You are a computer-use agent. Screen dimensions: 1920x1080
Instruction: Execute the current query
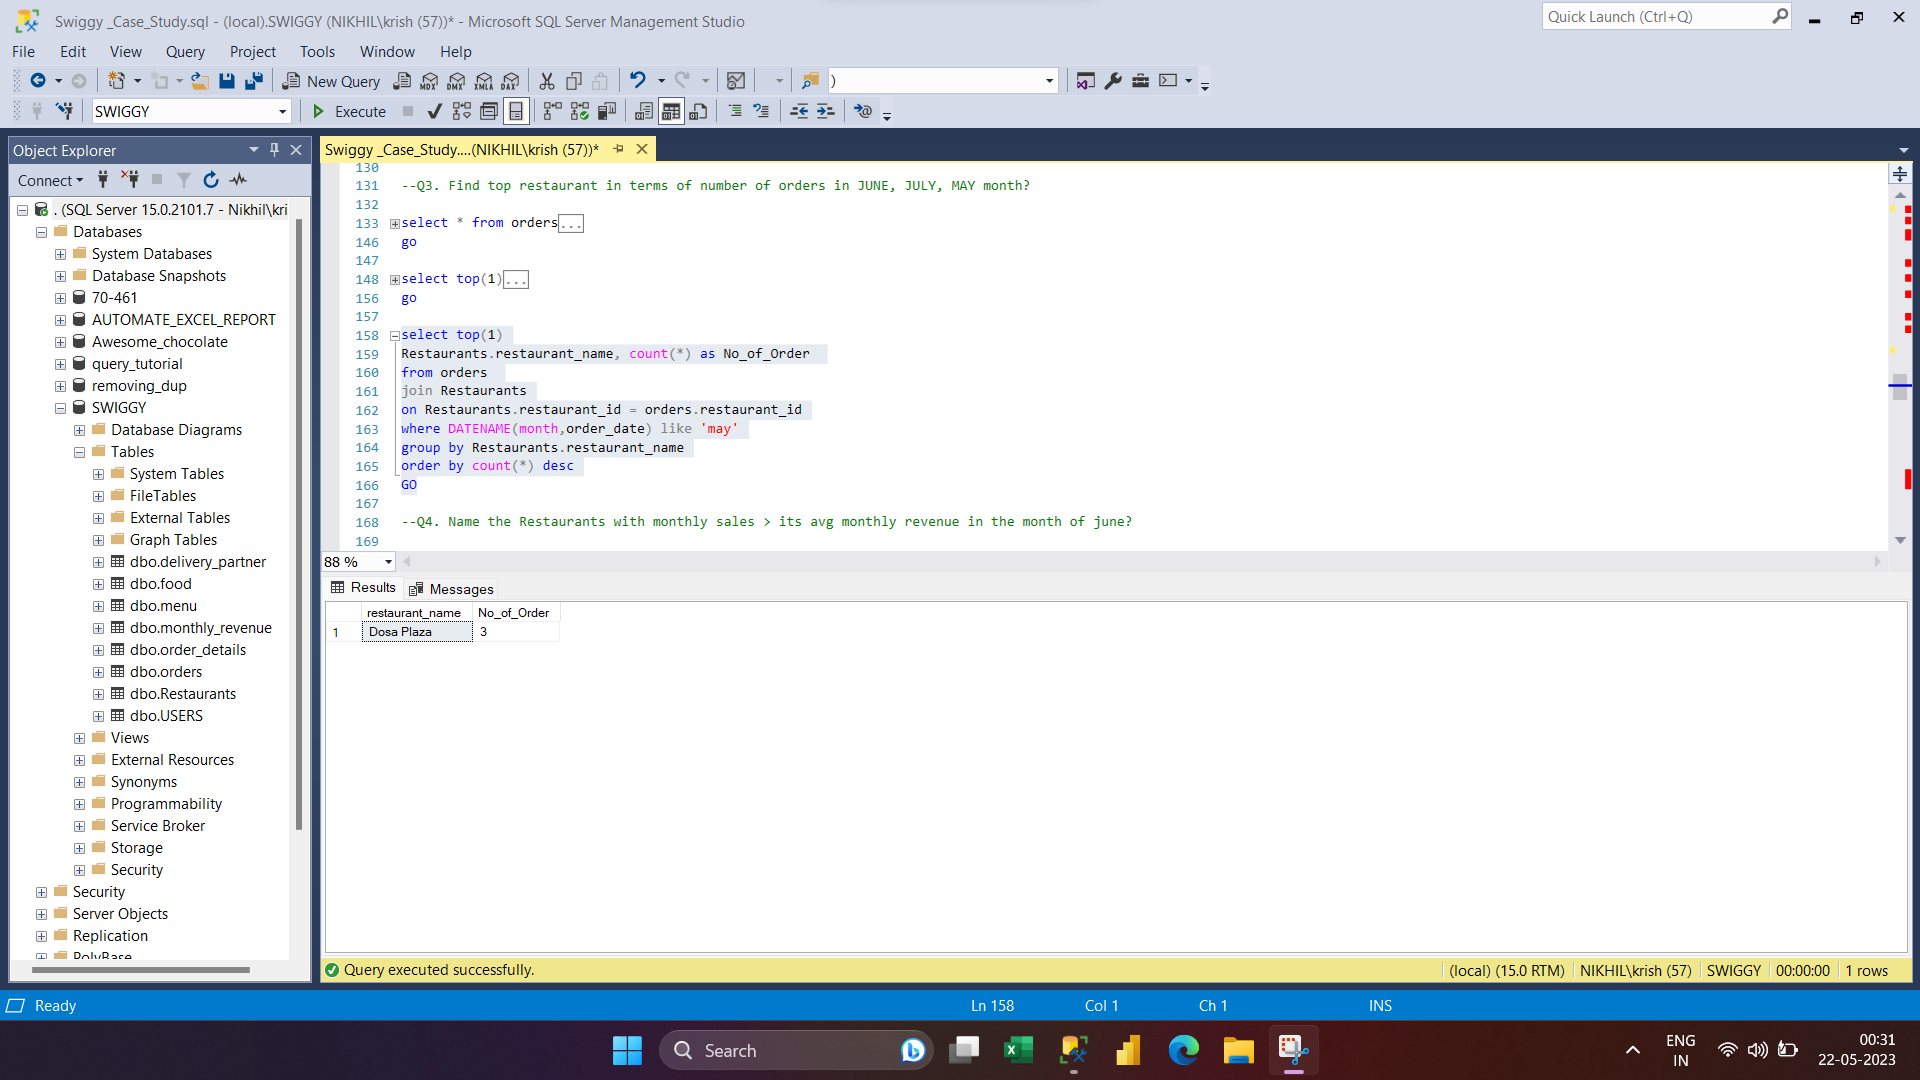pyautogui.click(x=349, y=111)
